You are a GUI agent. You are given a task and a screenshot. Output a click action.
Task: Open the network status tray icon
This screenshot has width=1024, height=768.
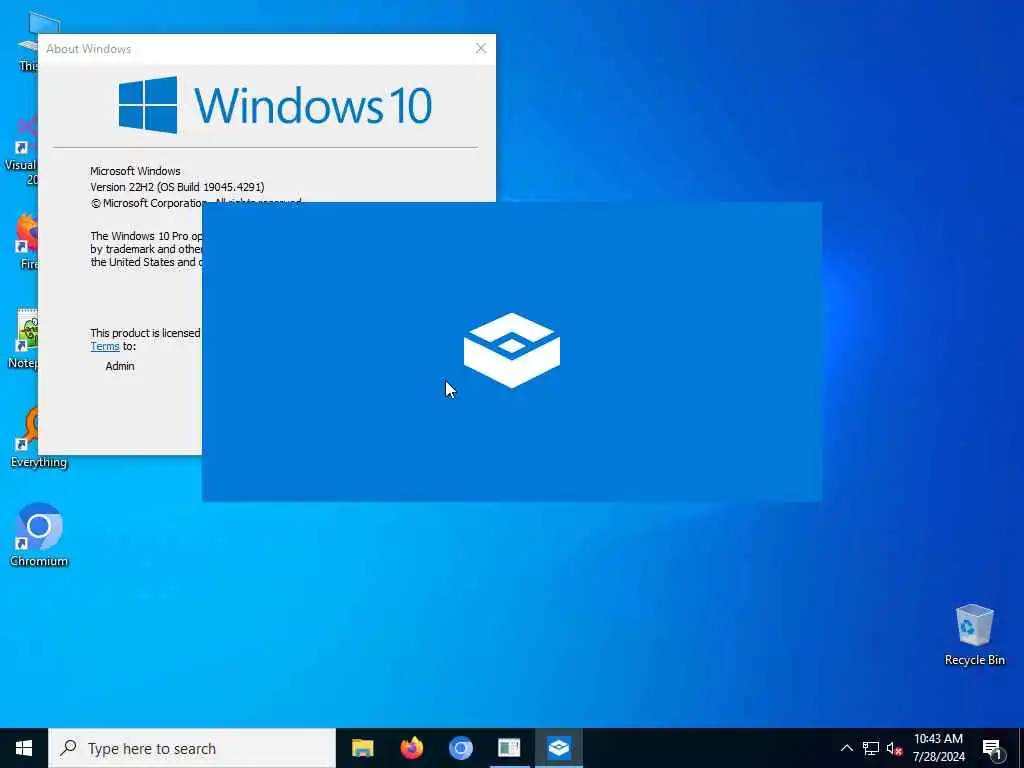871,748
